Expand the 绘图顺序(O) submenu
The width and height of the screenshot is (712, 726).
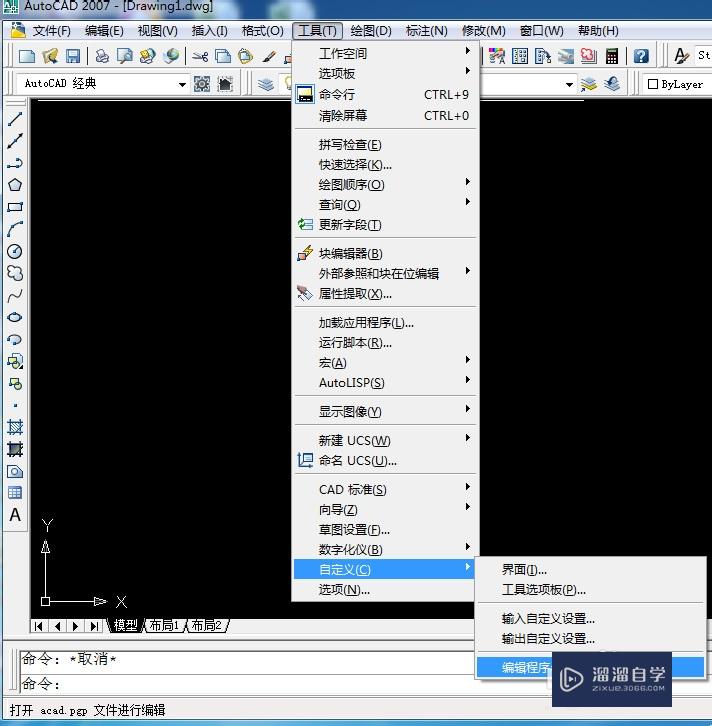[x=385, y=184]
